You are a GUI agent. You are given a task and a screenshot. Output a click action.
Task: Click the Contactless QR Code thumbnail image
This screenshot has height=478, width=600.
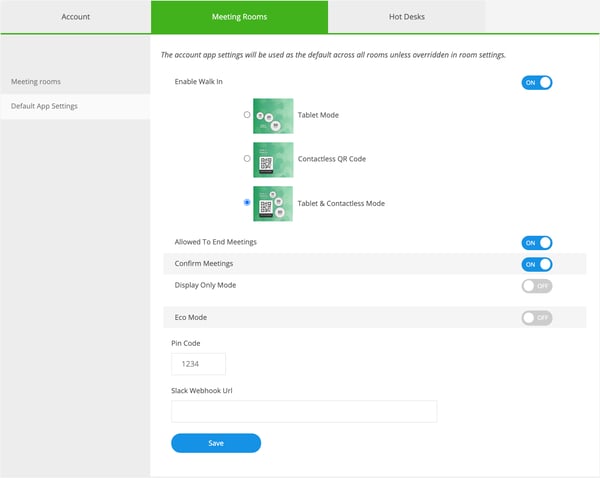click(x=273, y=159)
